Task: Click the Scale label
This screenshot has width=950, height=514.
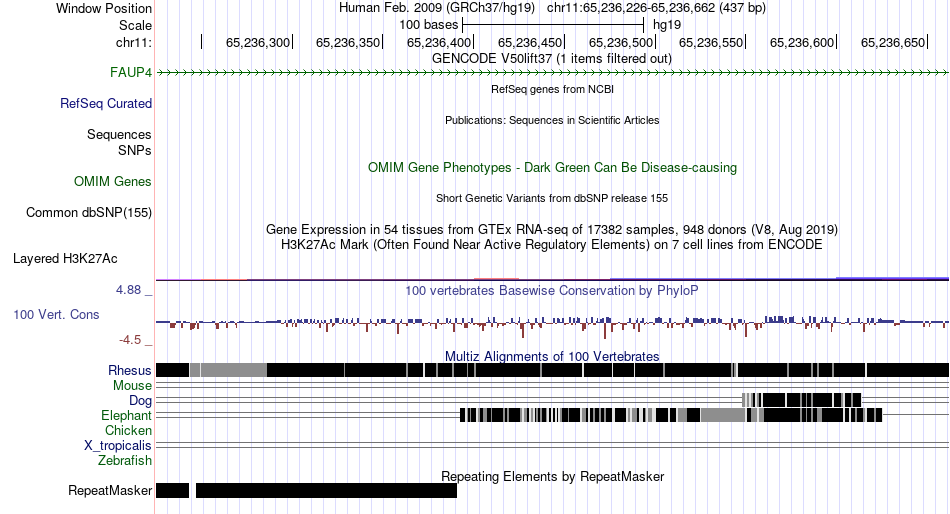Action: (135, 25)
